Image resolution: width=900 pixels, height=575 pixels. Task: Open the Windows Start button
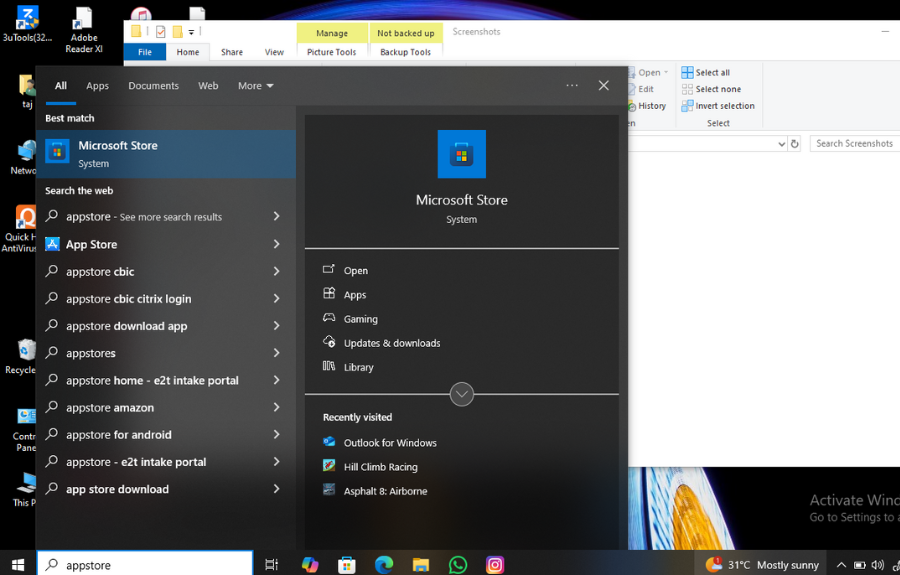click(x=18, y=565)
